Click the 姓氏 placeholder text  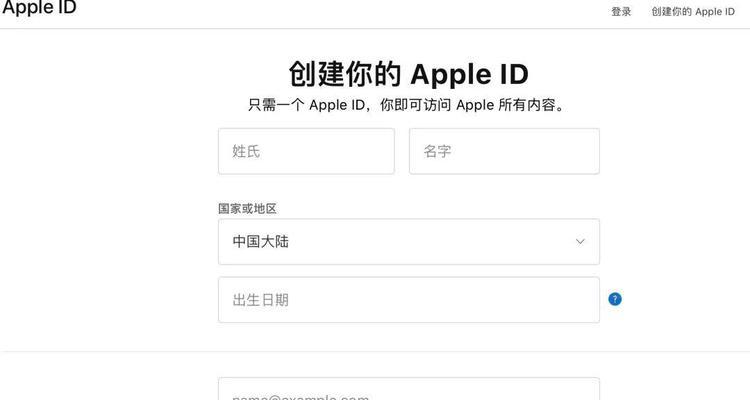pyautogui.click(x=246, y=151)
